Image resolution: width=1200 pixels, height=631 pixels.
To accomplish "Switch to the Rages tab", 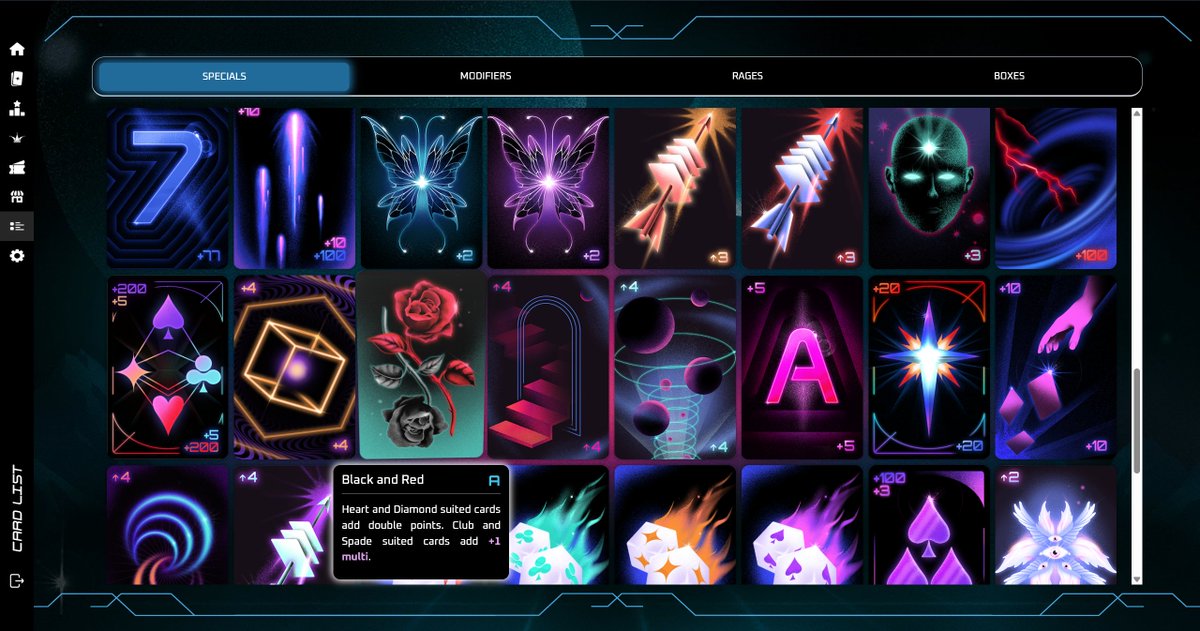I will (747, 76).
